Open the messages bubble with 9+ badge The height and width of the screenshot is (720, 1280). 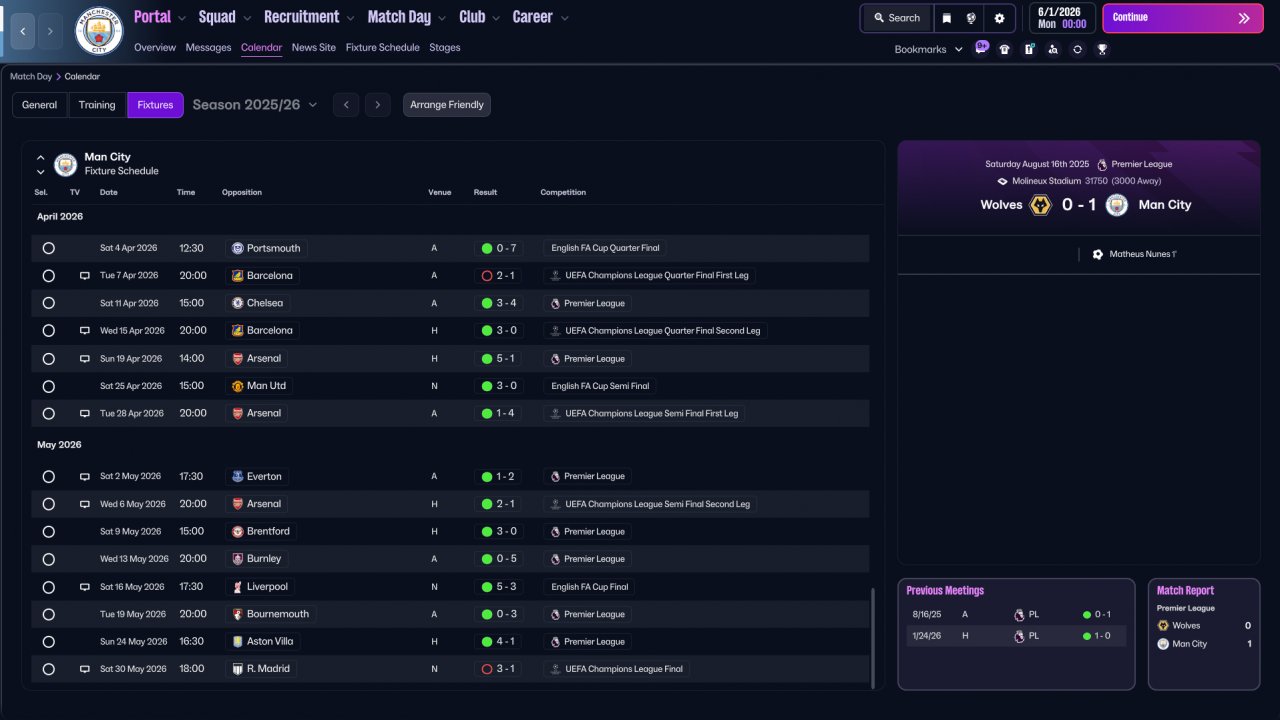click(981, 49)
